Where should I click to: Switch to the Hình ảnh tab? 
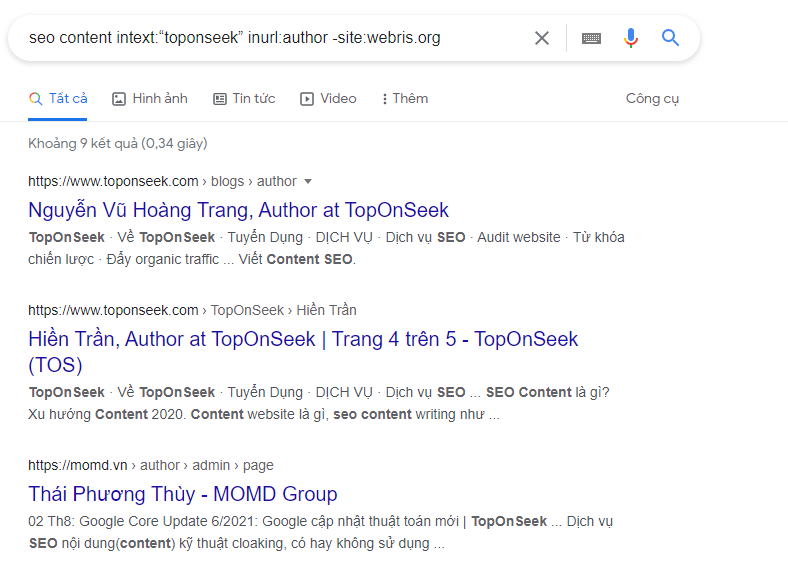[159, 99]
